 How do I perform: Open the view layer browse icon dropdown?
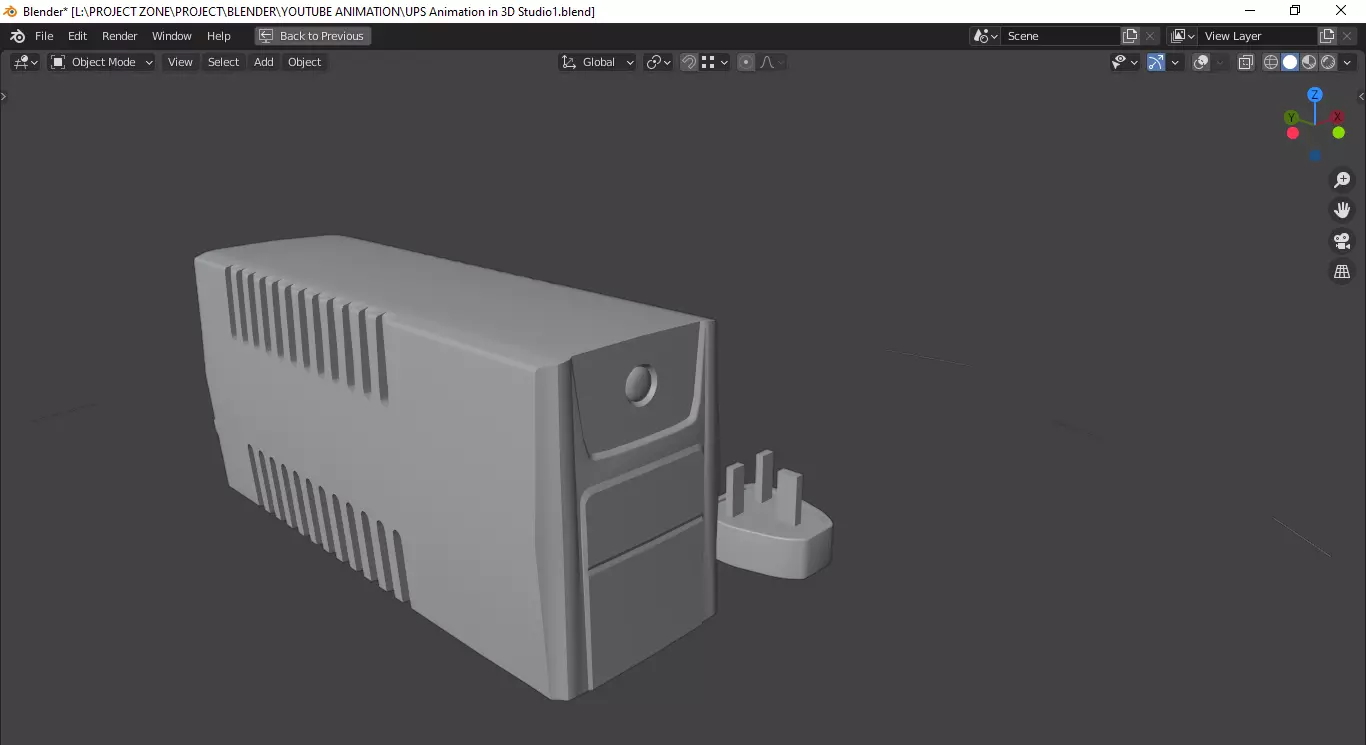click(x=1182, y=36)
